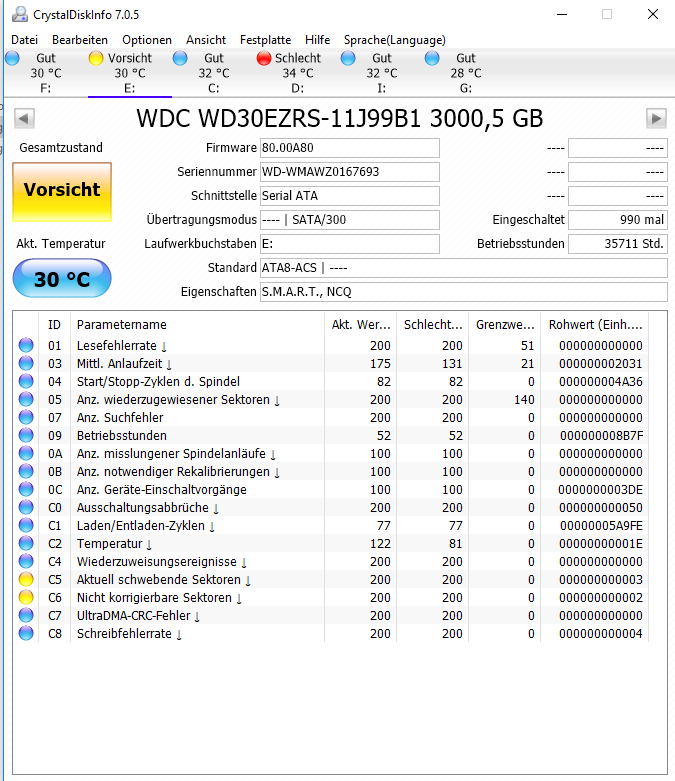Click the yellow Vorsicht health status button

[62, 192]
